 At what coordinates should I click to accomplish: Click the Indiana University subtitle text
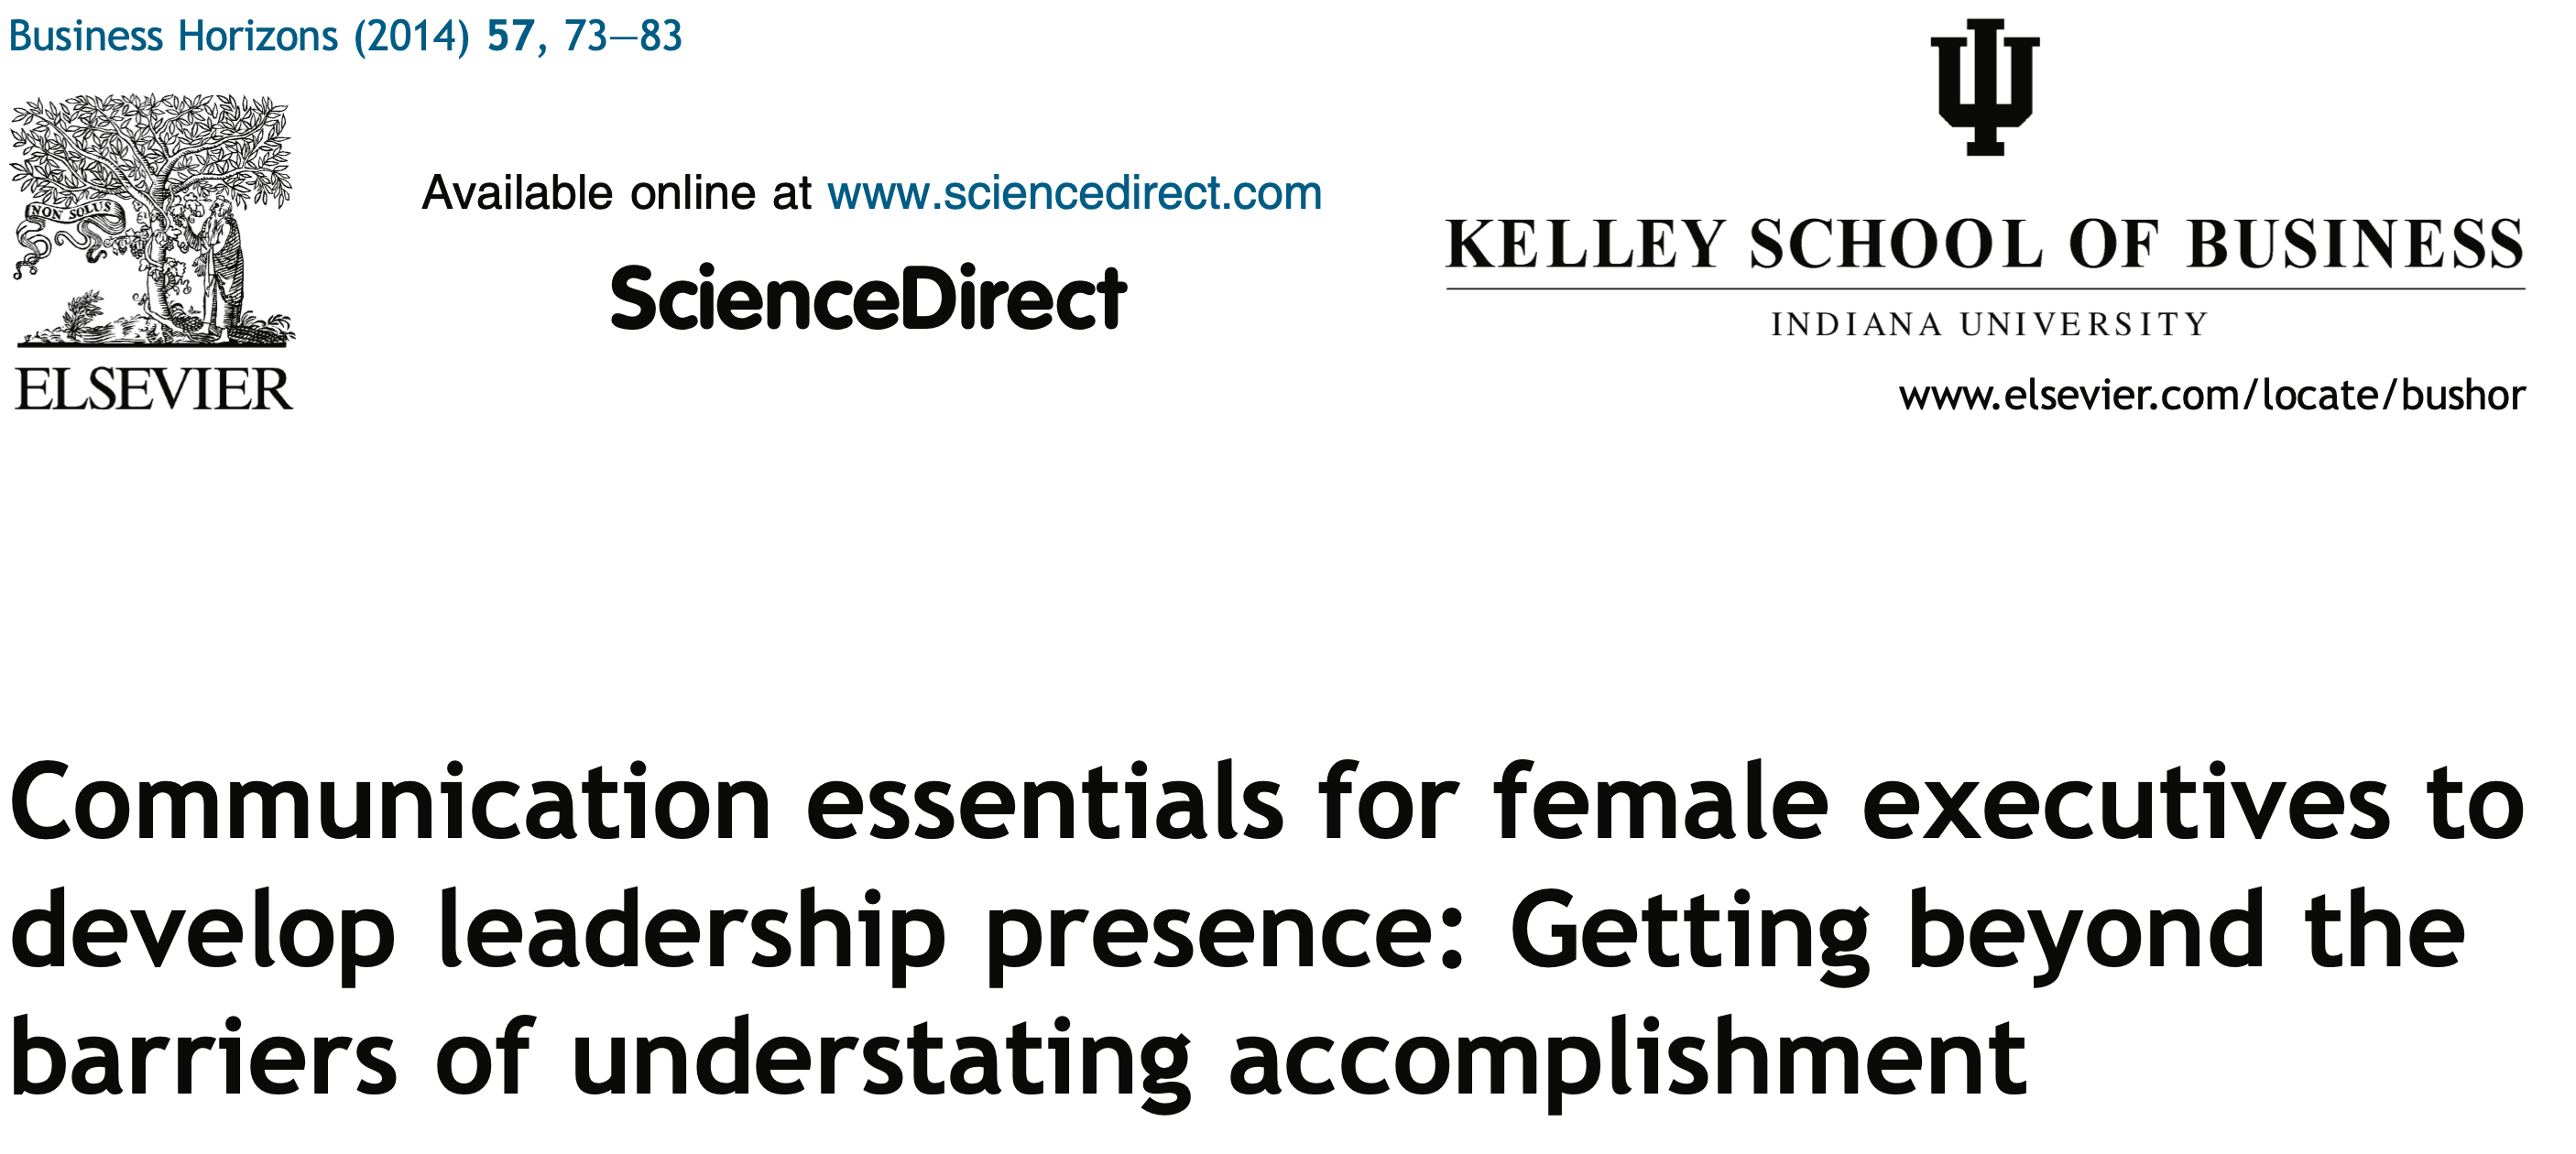(1988, 325)
